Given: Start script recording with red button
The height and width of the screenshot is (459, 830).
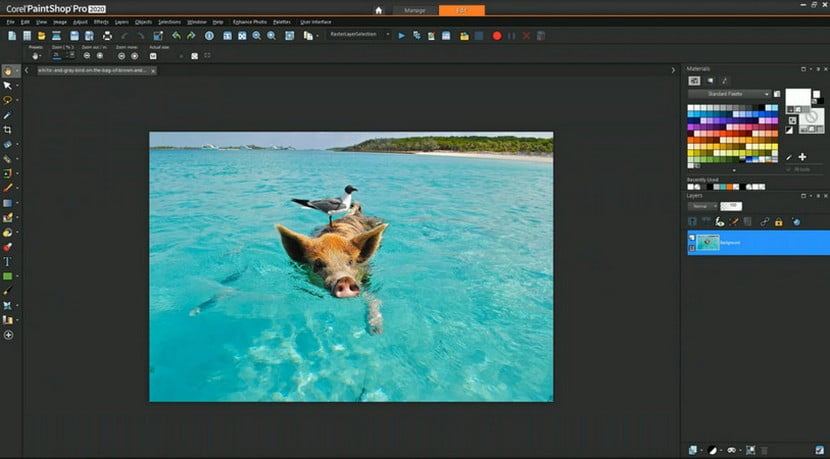Looking at the screenshot, I should point(497,36).
